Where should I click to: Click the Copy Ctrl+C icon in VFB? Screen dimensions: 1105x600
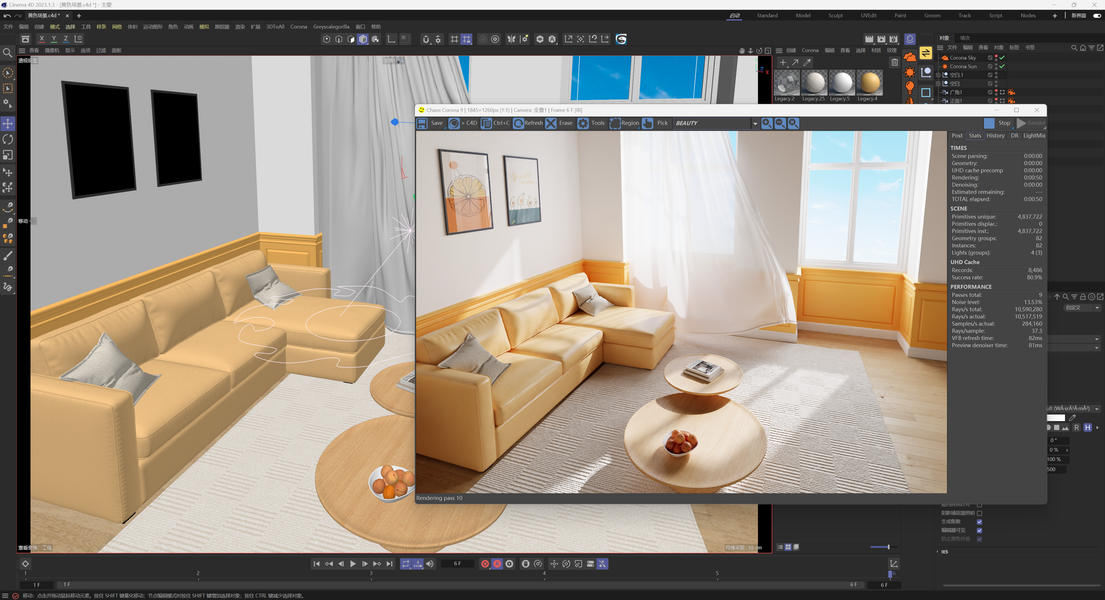pos(486,123)
